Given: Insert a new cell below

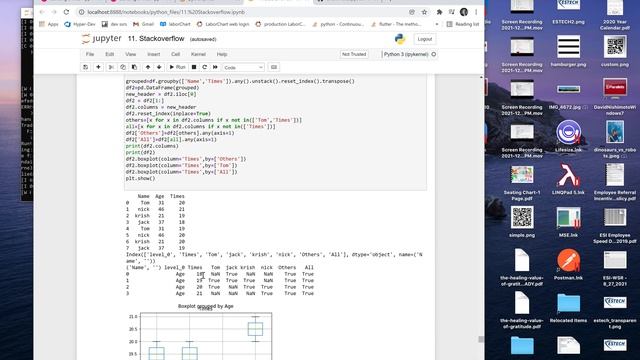Looking at the screenshot, I should pos(98,67).
